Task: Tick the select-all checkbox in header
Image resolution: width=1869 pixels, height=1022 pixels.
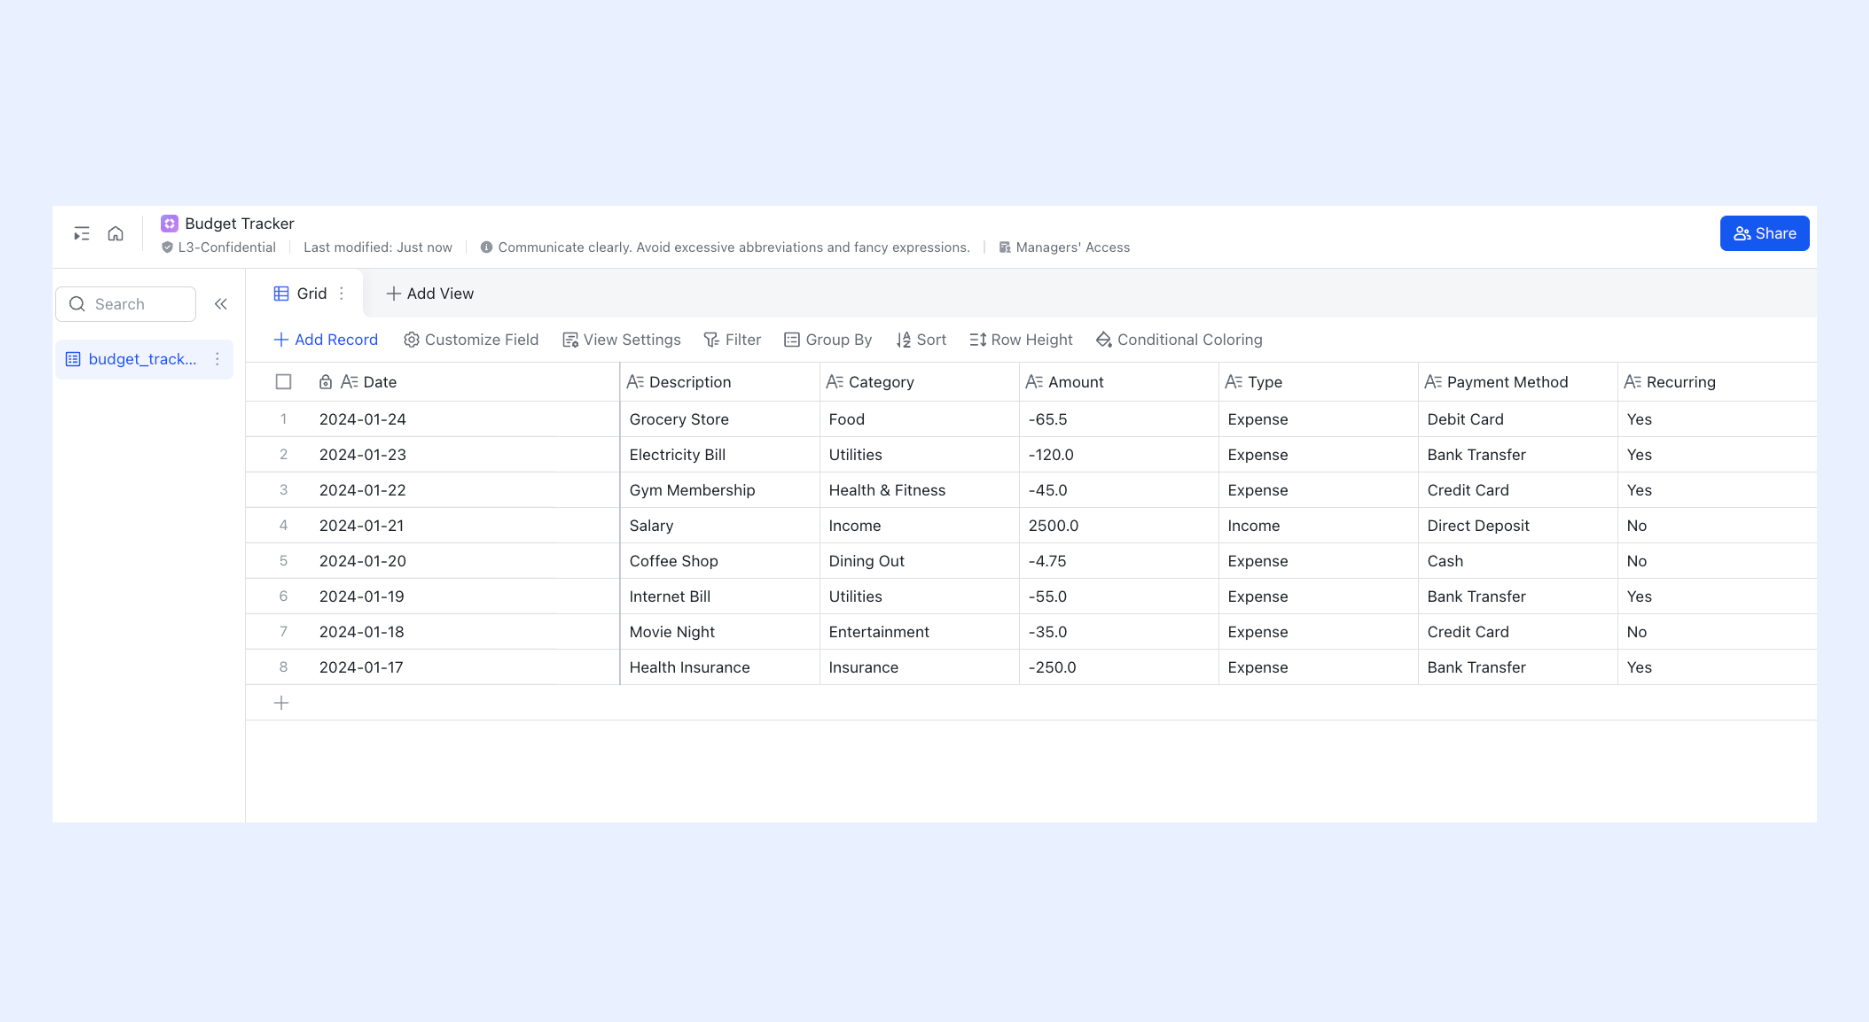Action: coord(284,382)
